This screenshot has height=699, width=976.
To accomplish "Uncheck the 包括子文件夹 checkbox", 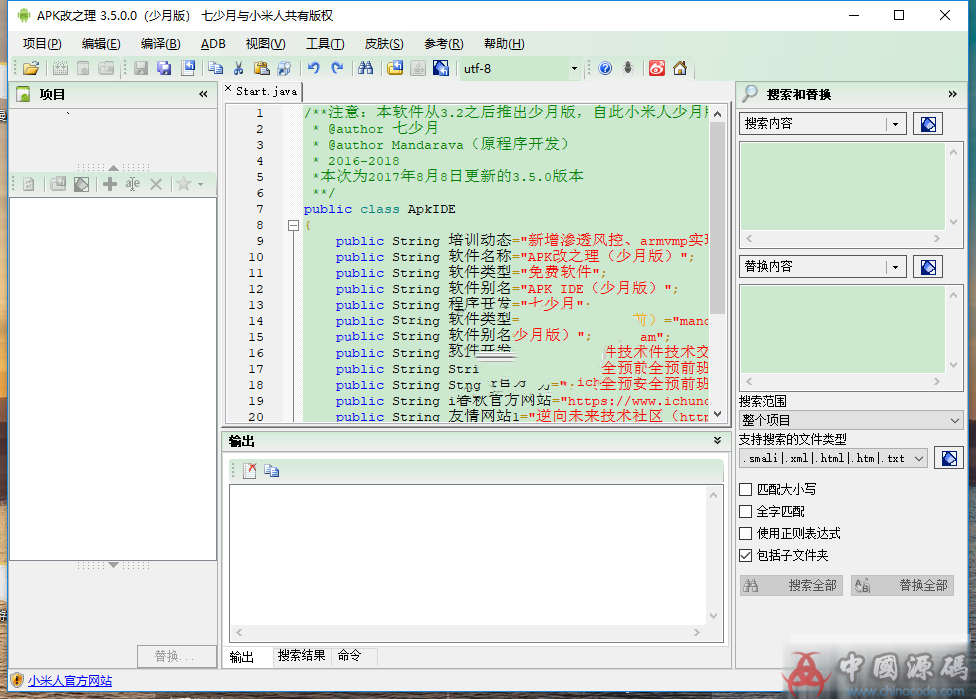I will coord(745,555).
